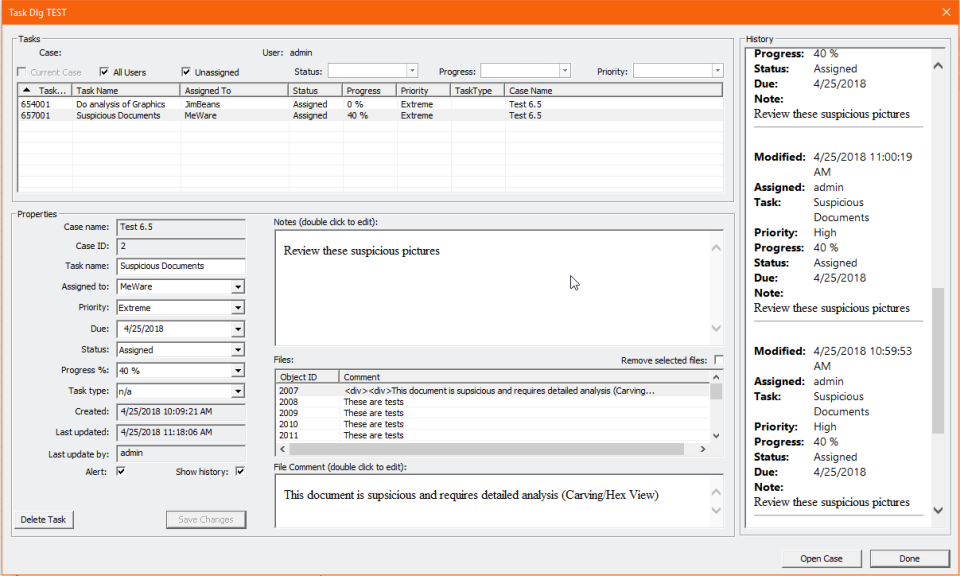
Task: Open the Progress % dropdown
Action: (x=238, y=369)
